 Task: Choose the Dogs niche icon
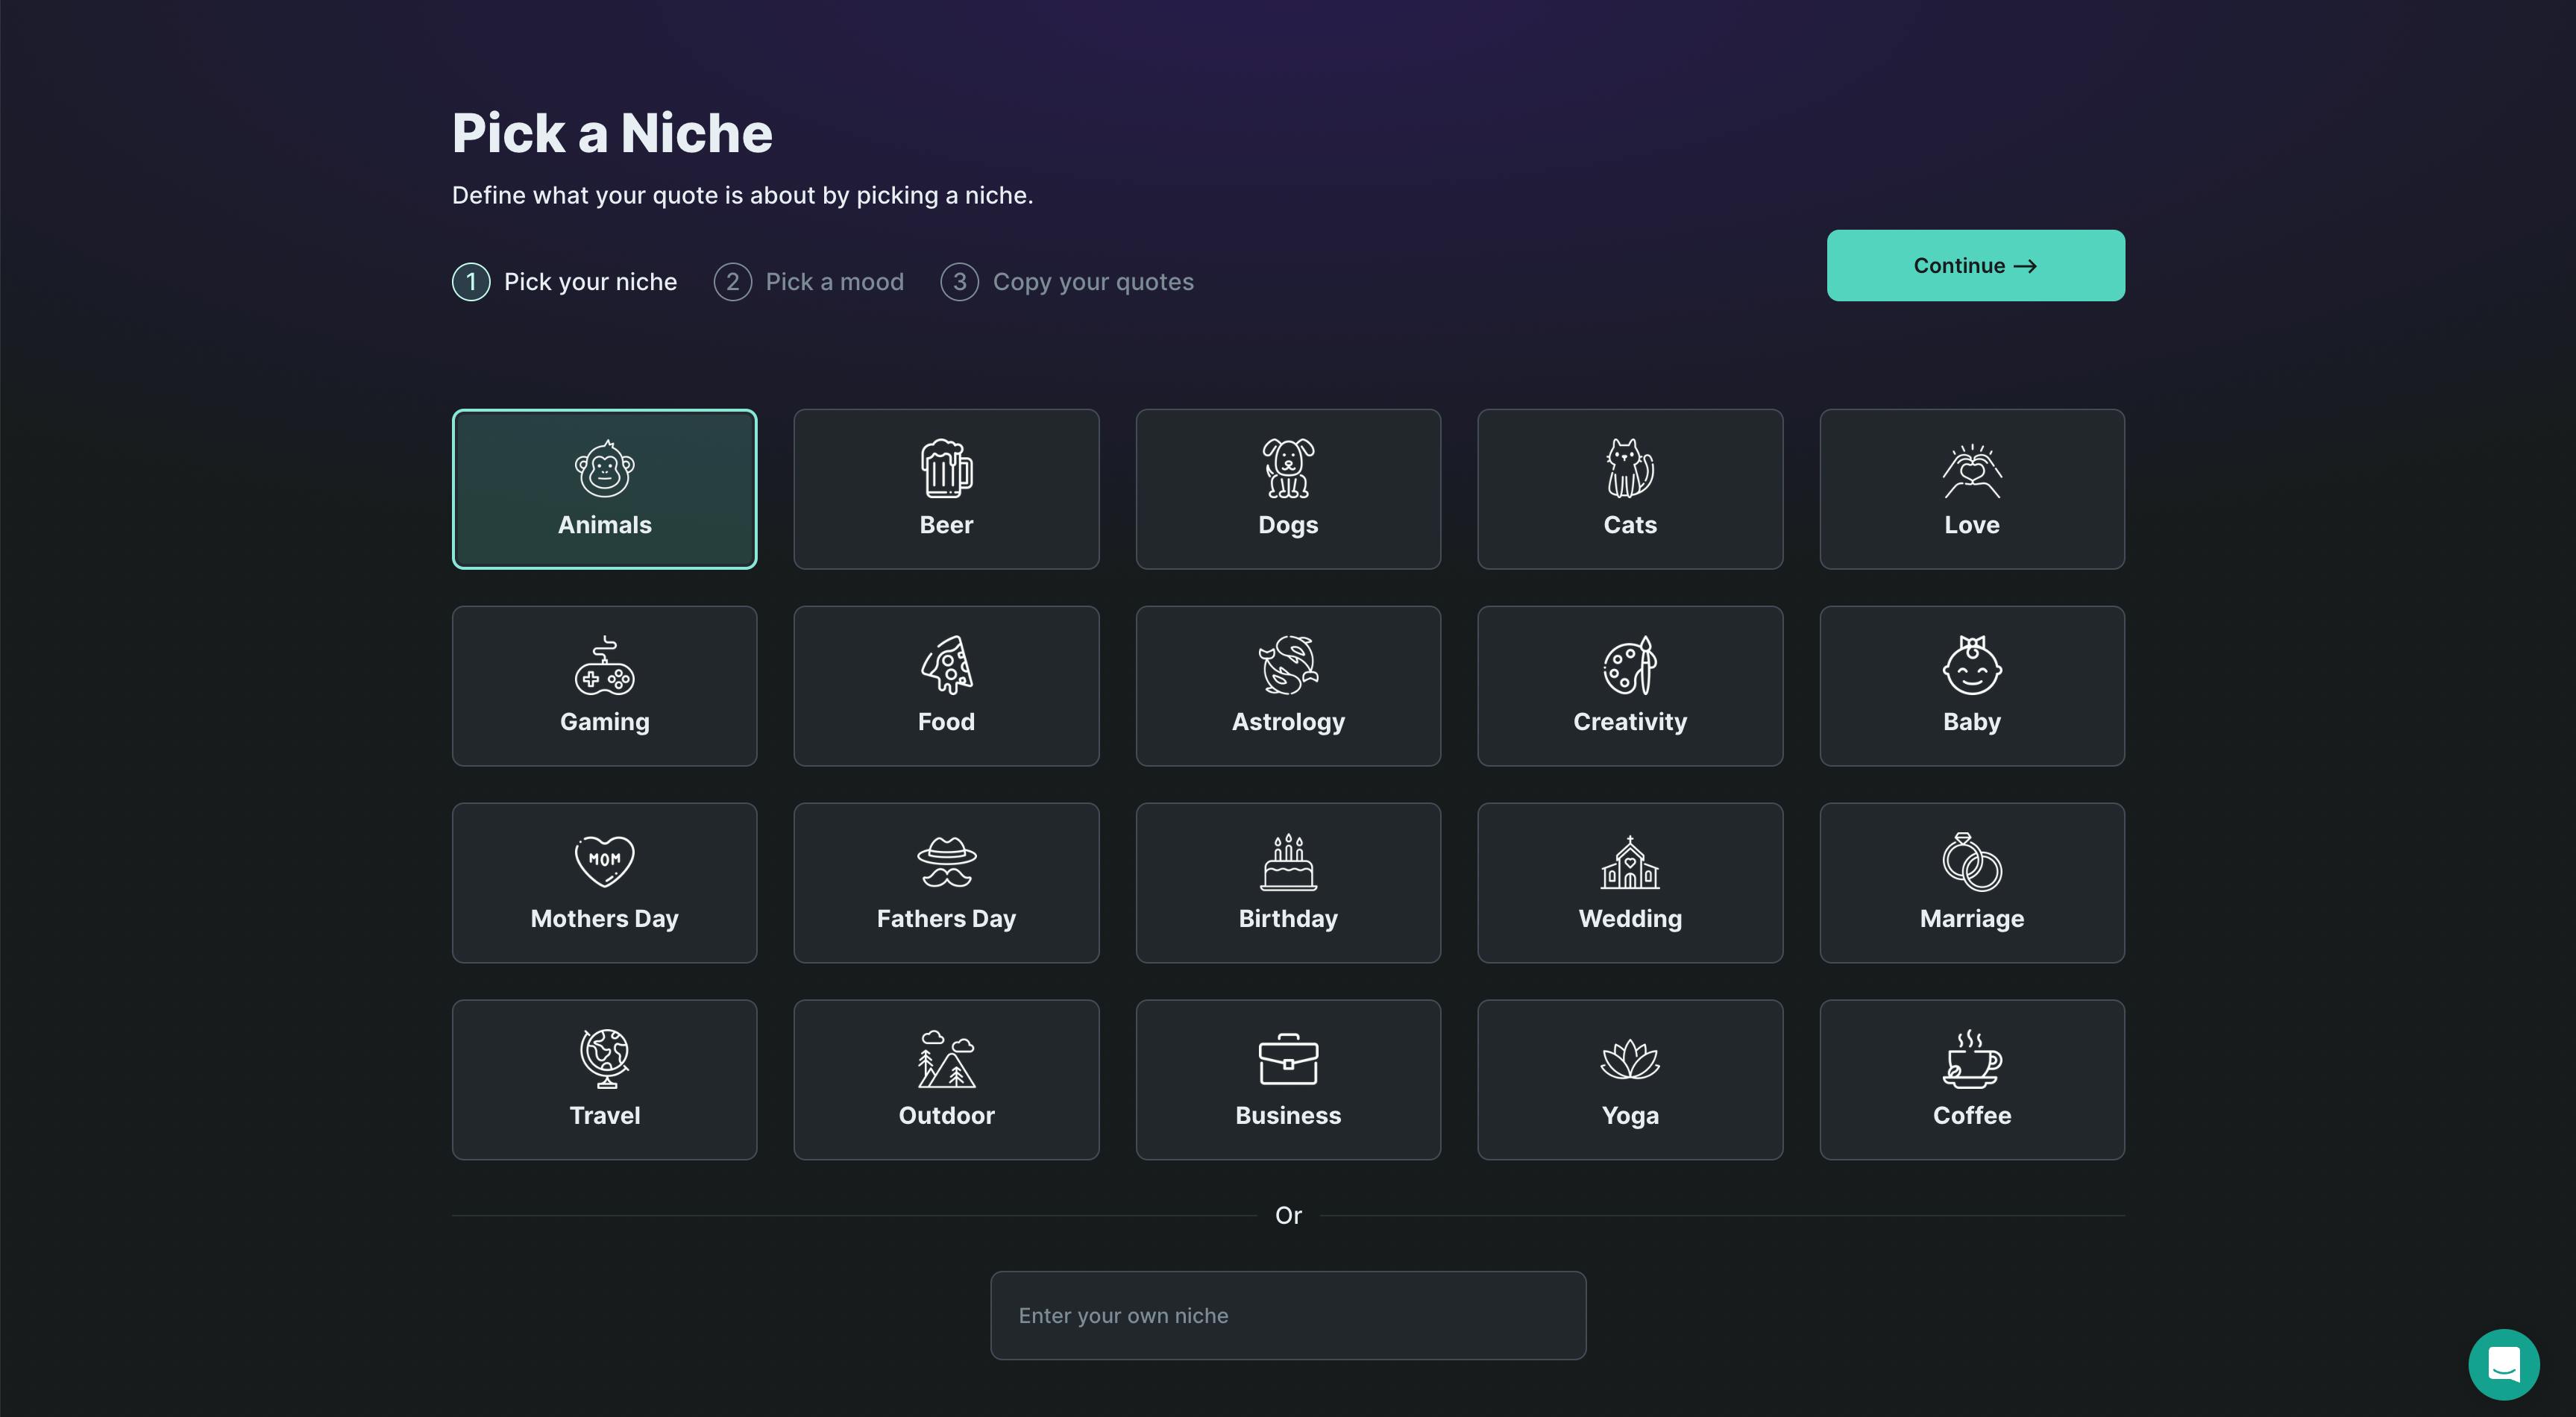tap(1288, 468)
